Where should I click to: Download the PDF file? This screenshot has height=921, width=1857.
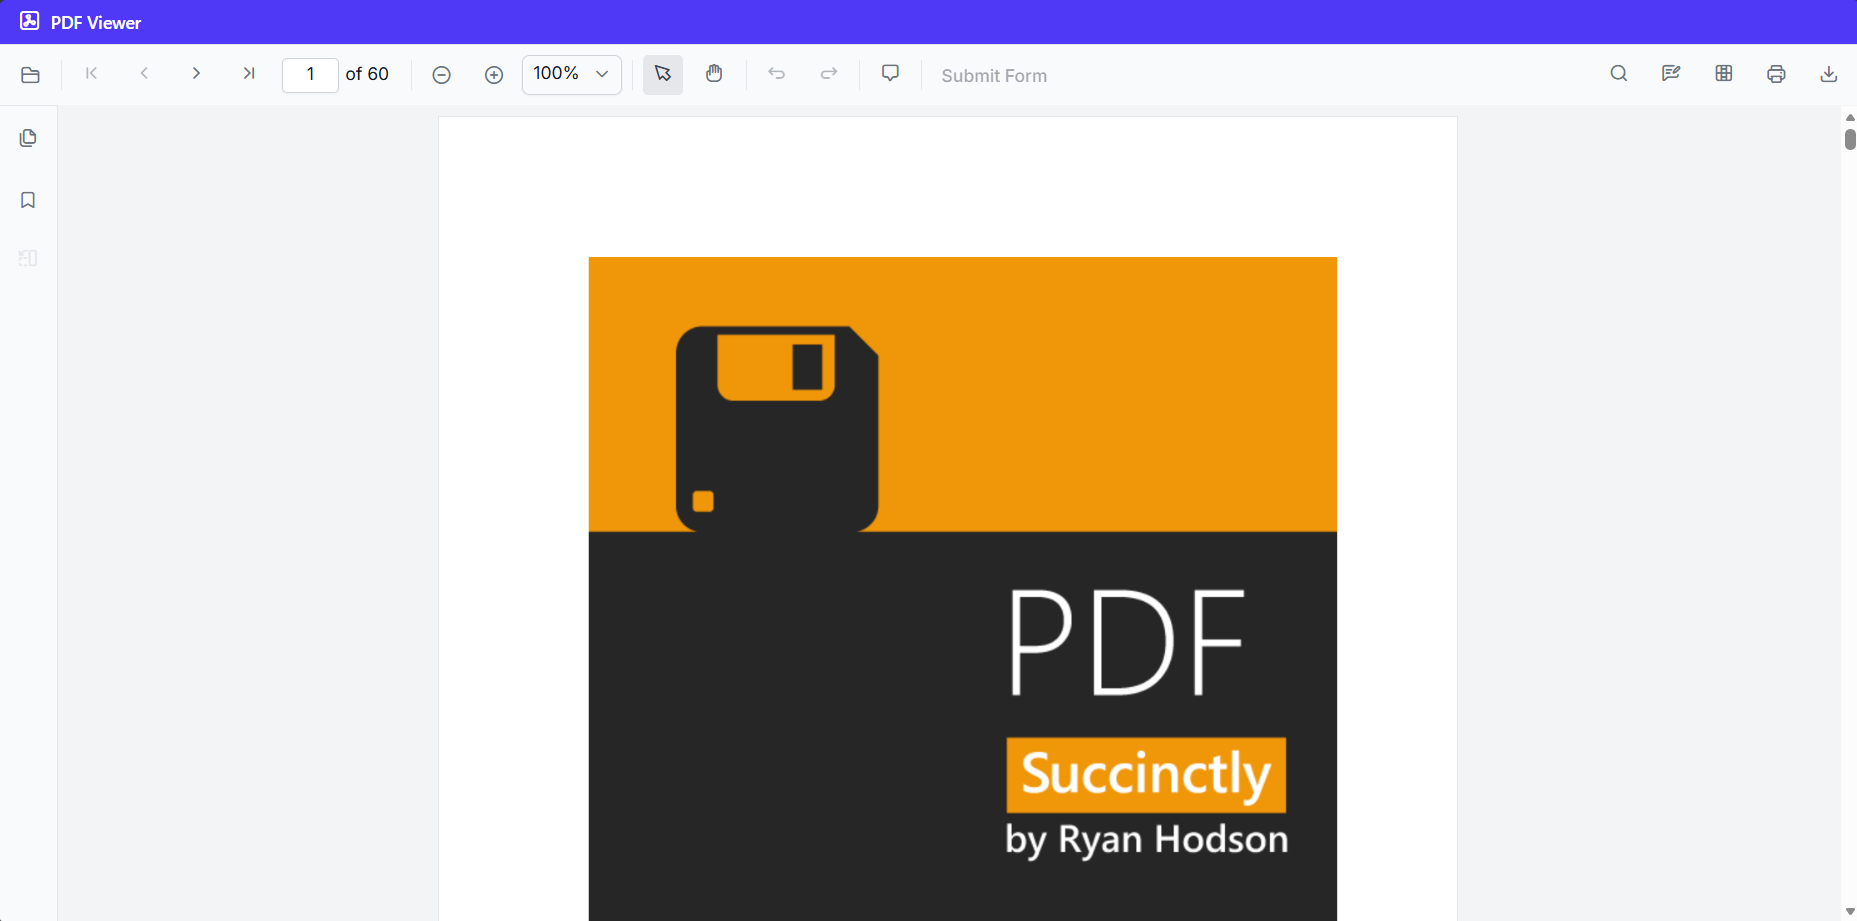tap(1829, 74)
